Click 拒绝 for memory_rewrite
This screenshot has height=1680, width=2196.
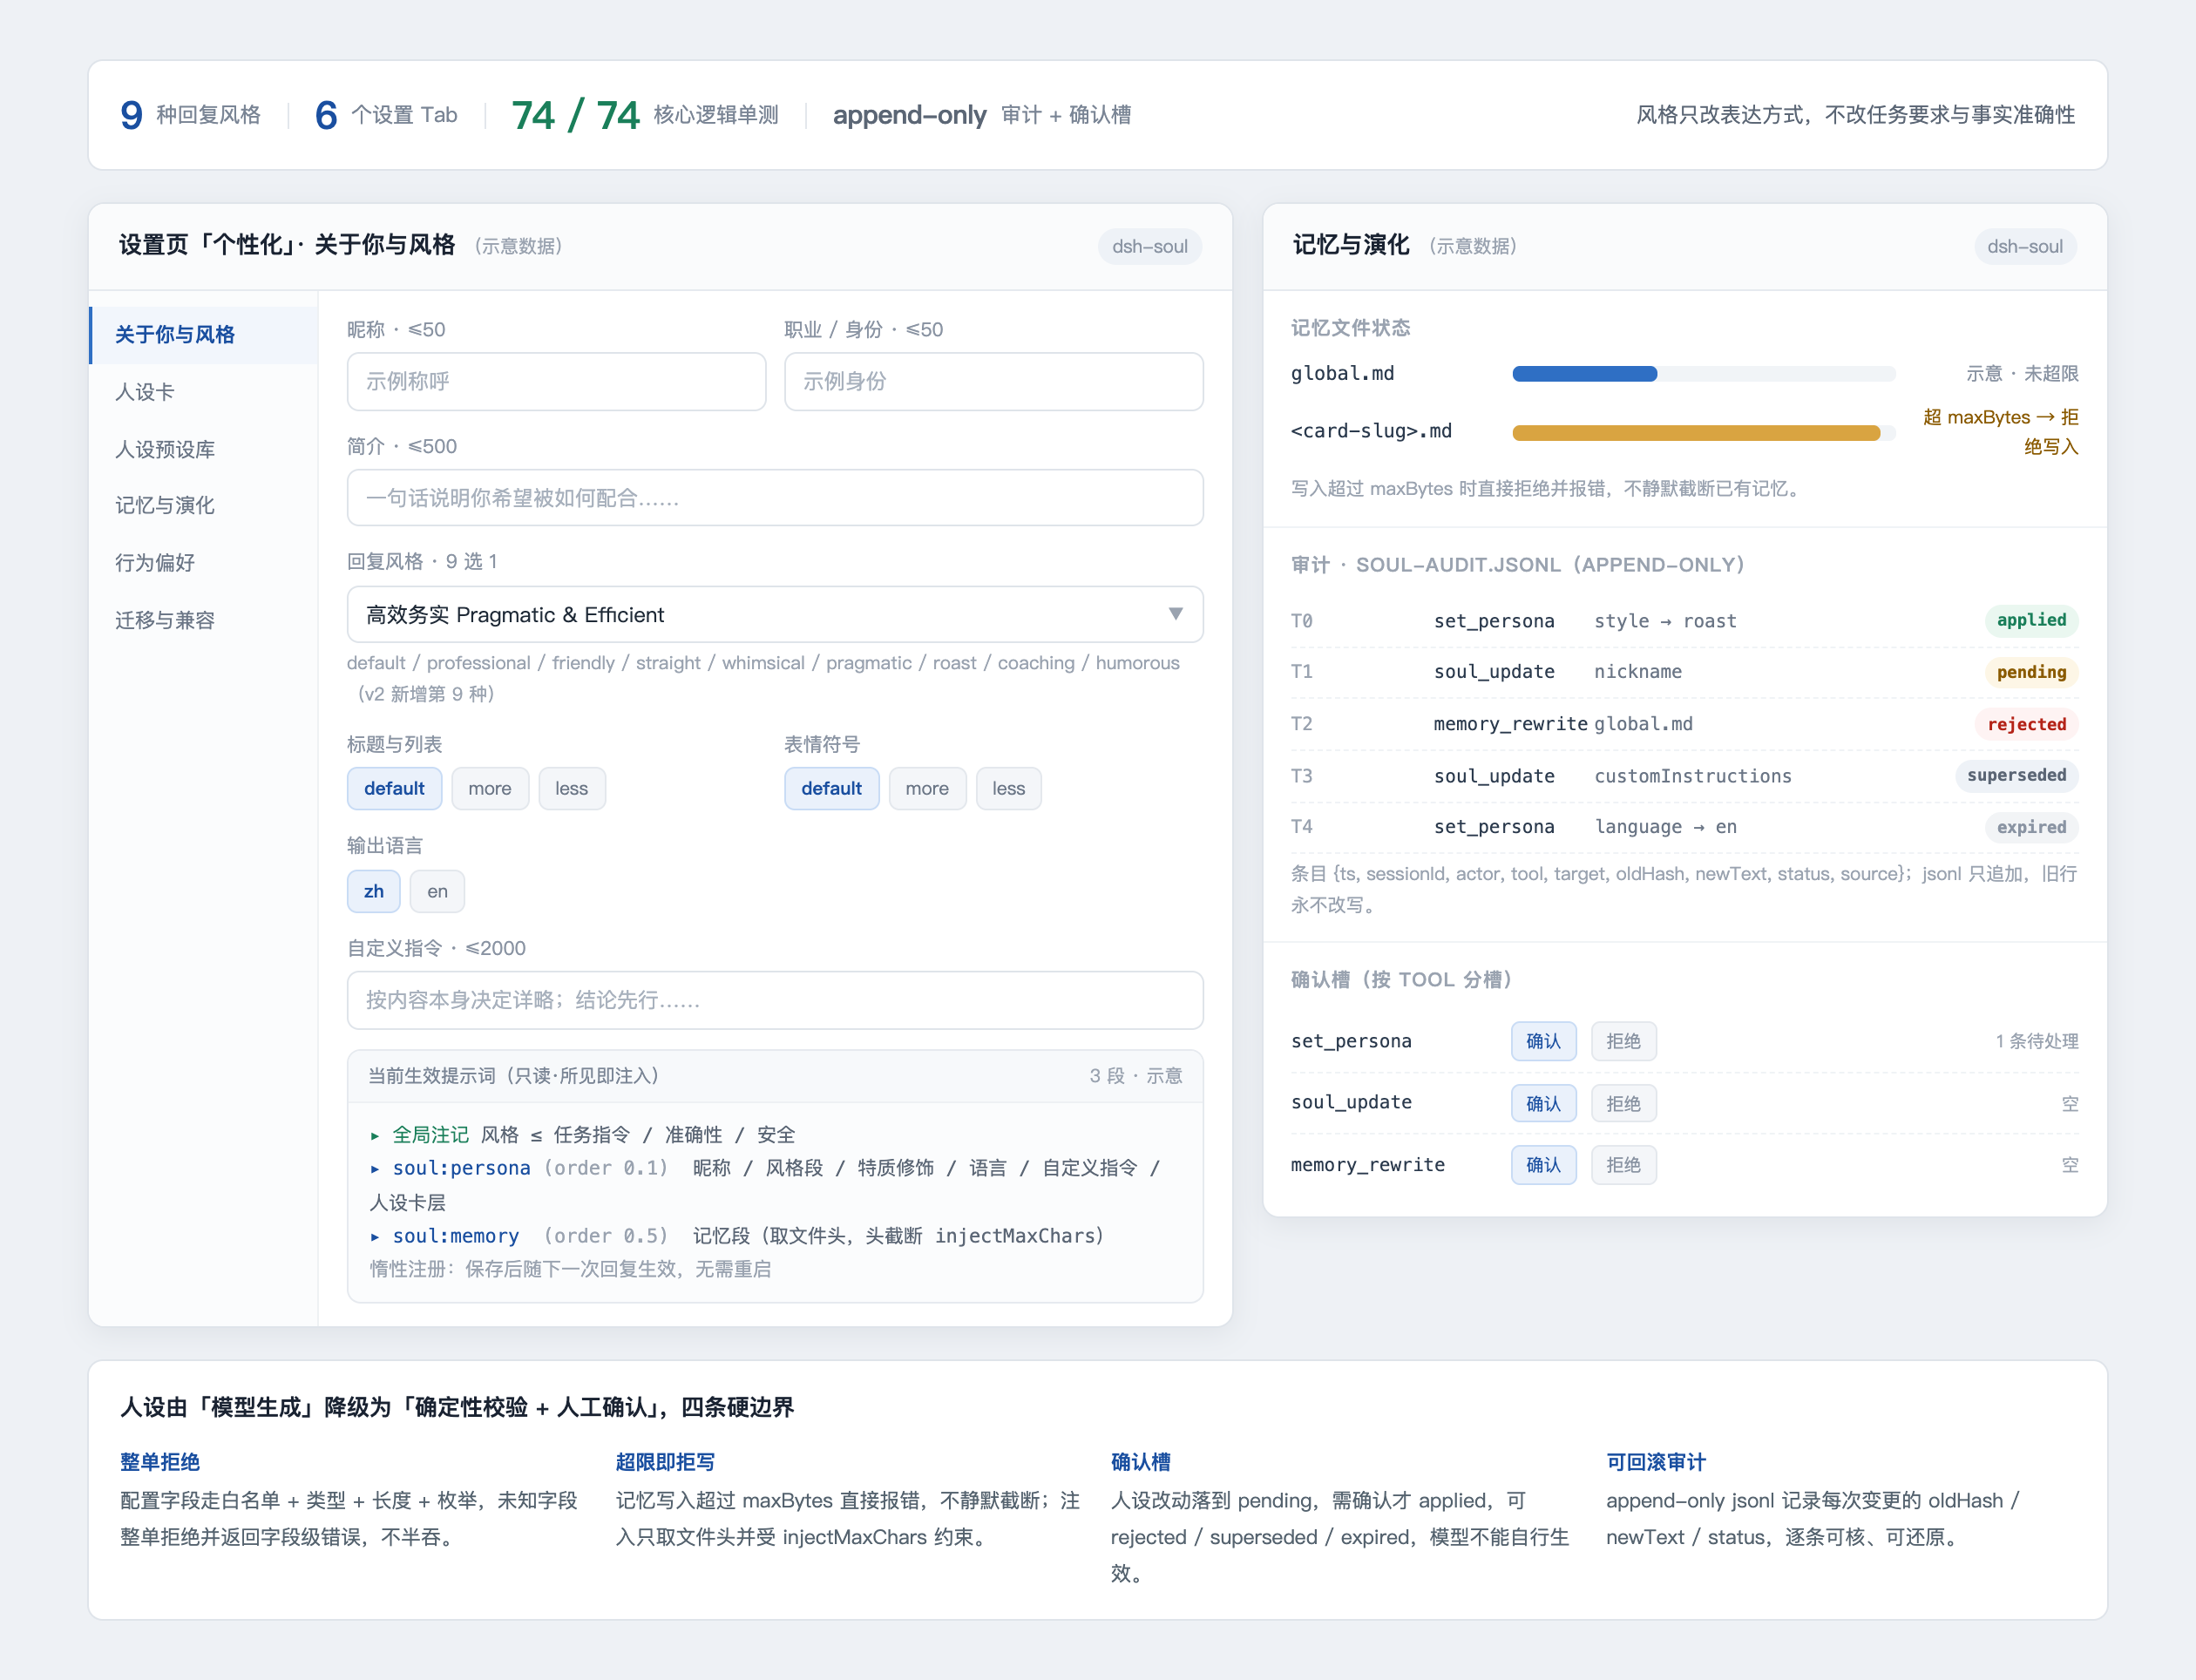1623,1165
